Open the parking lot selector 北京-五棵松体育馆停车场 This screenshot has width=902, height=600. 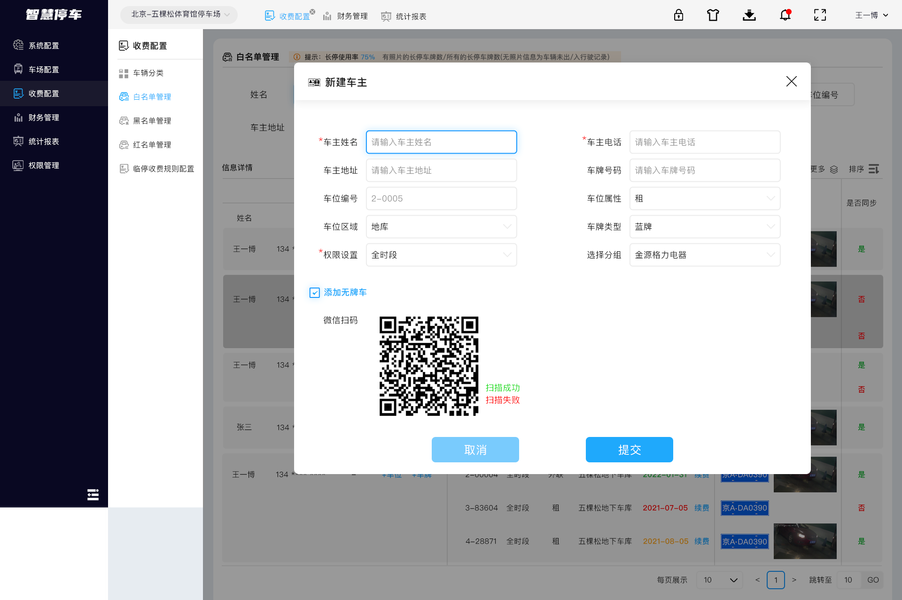(x=179, y=14)
